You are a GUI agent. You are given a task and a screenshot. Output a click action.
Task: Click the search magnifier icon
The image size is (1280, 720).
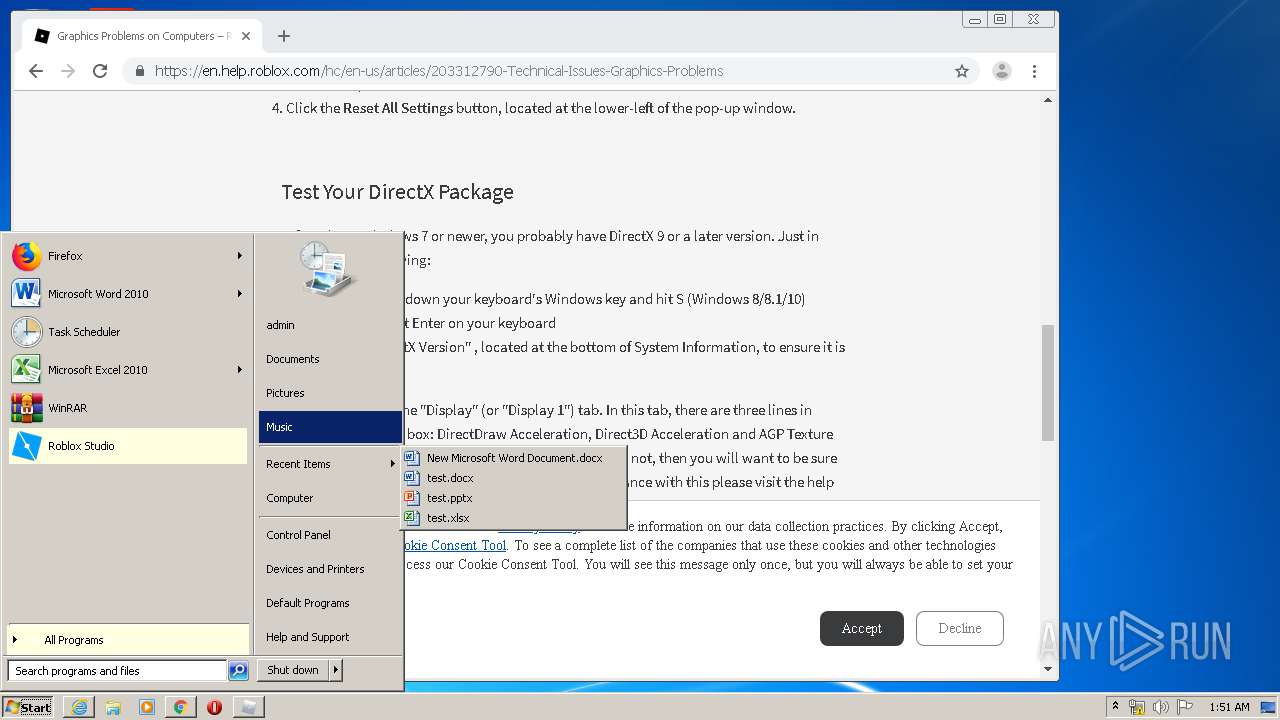[238, 671]
